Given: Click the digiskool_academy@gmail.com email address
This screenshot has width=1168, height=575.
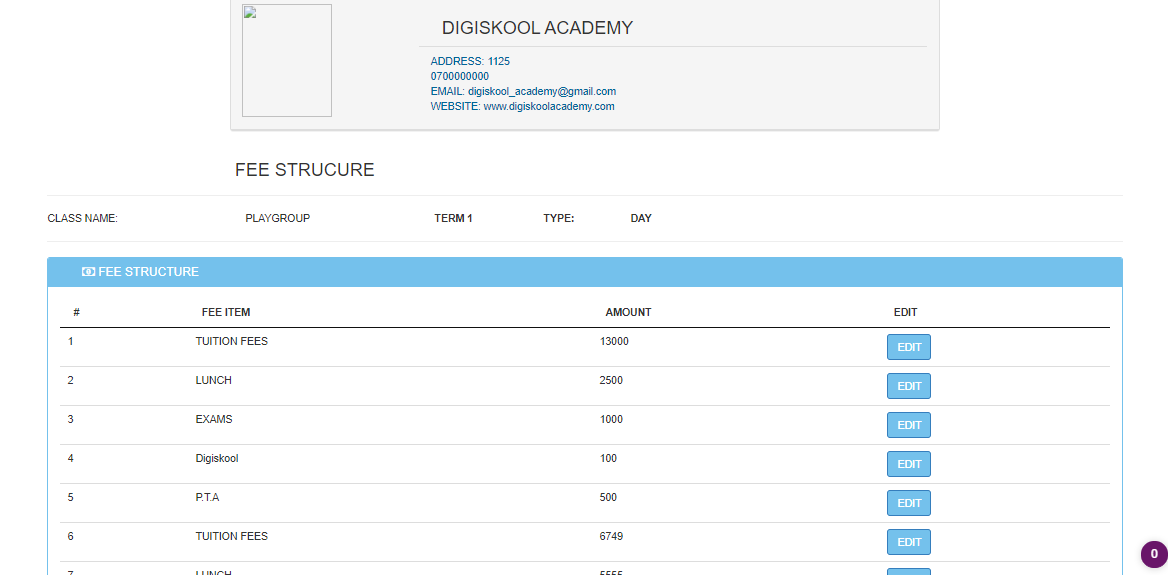Looking at the screenshot, I should 541,91.
